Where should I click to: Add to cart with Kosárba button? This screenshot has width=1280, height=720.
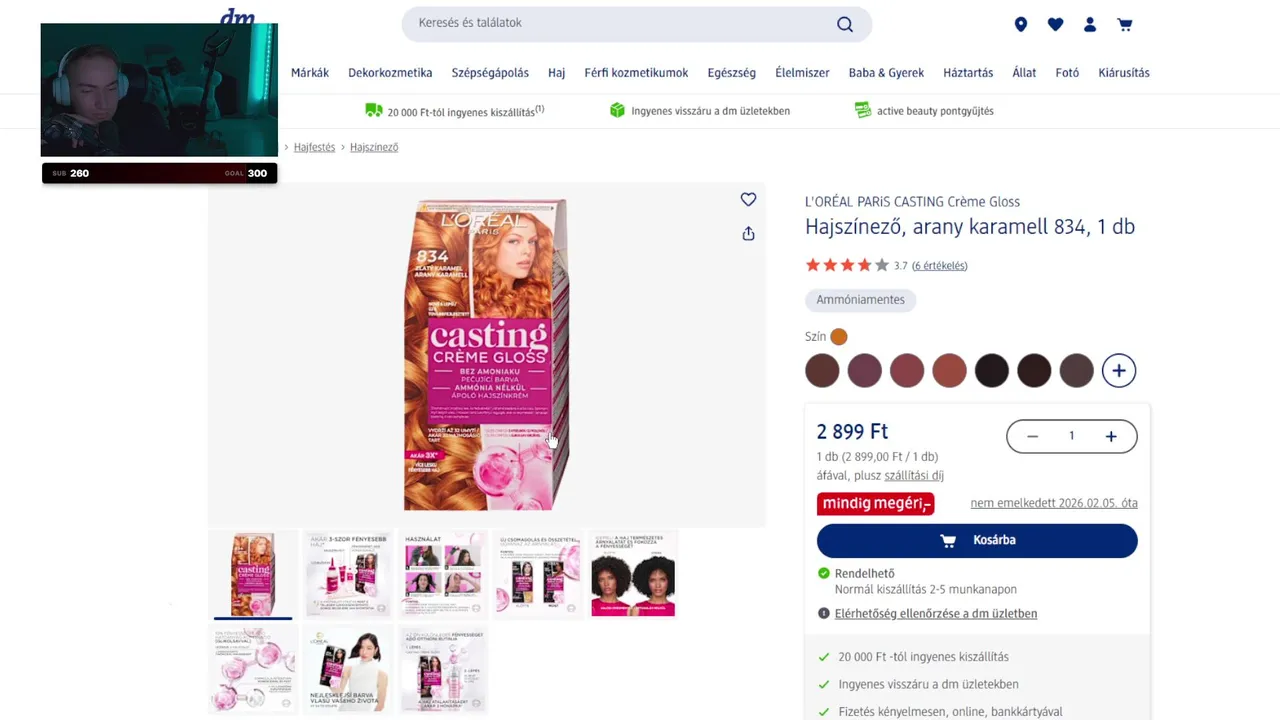click(x=977, y=540)
